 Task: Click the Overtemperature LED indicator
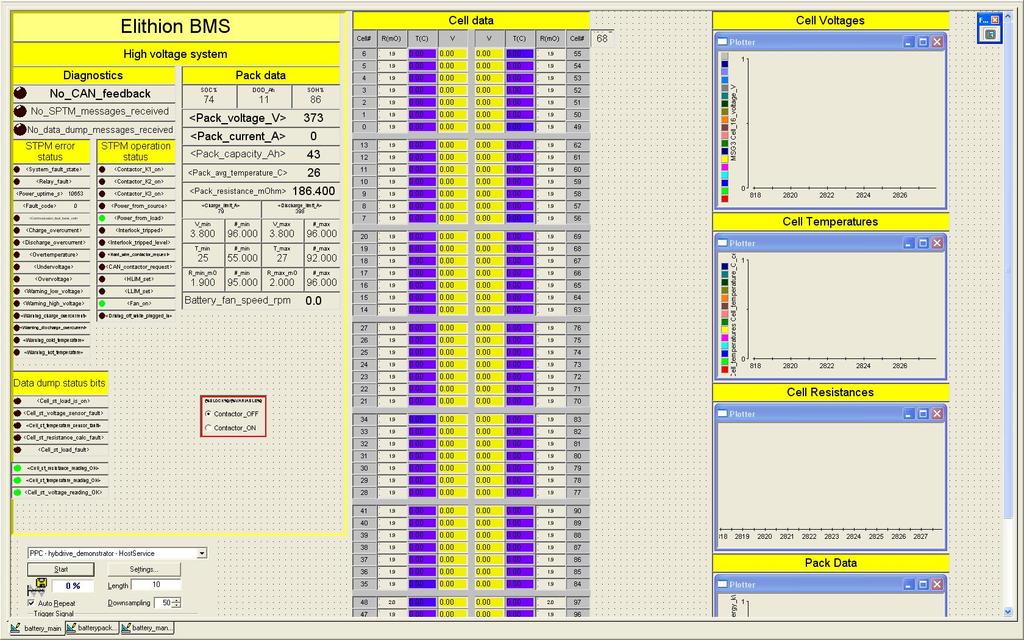pyautogui.click(x=16, y=255)
